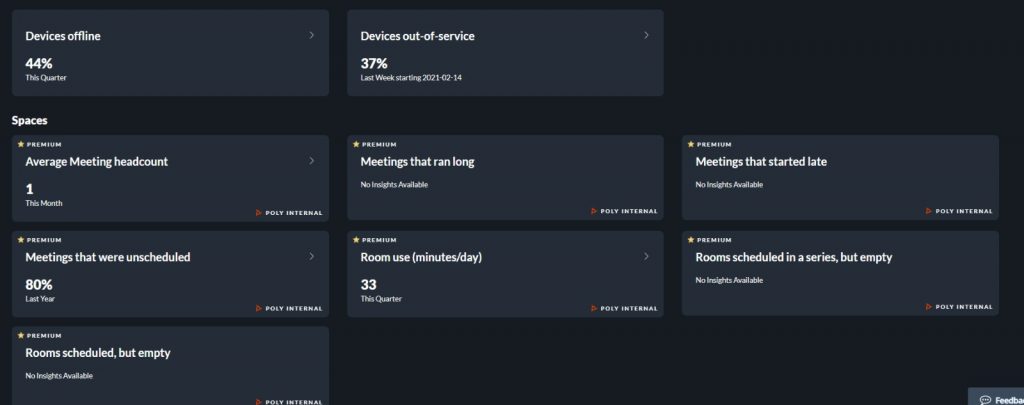Click Poly Internal icon on Meetings that ran long
The width and height of the screenshot is (1024, 405).
click(x=594, y=211)
